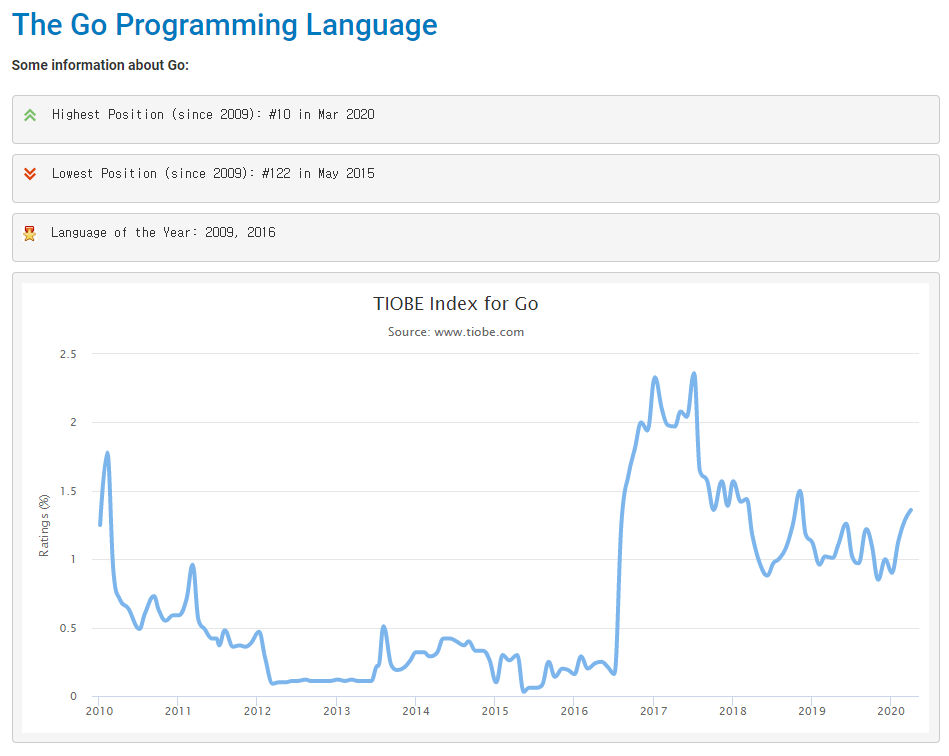Click 'Some information about Go:' text
Screen dimensions: 949x756
(100, 65)
